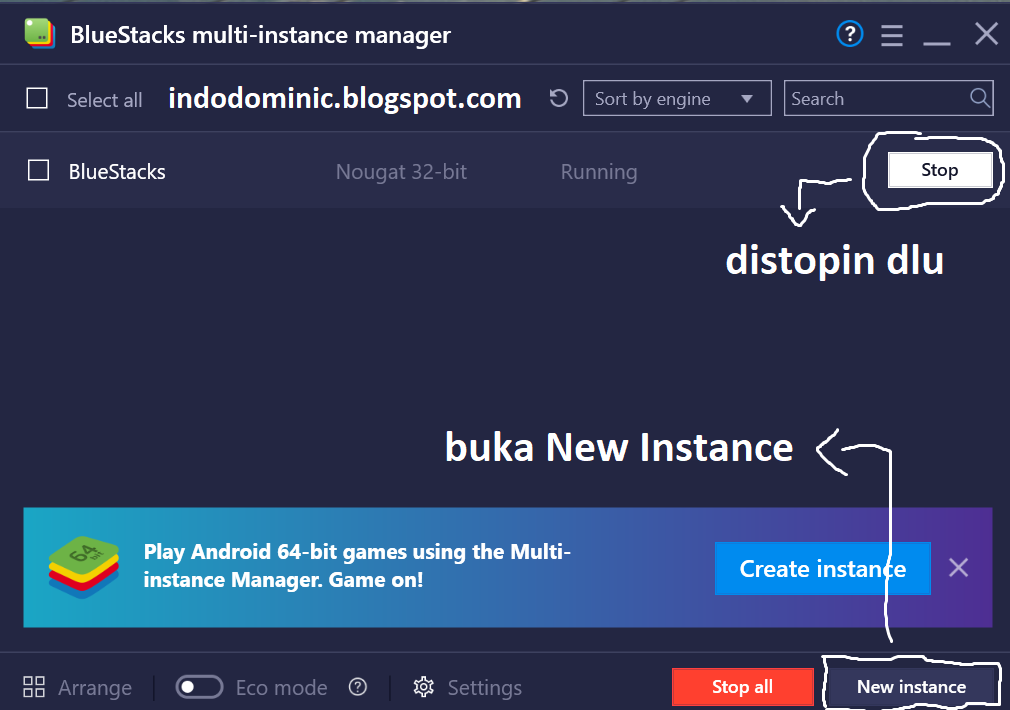
Task: Click the Arrange label
Action: coord(95,687)
